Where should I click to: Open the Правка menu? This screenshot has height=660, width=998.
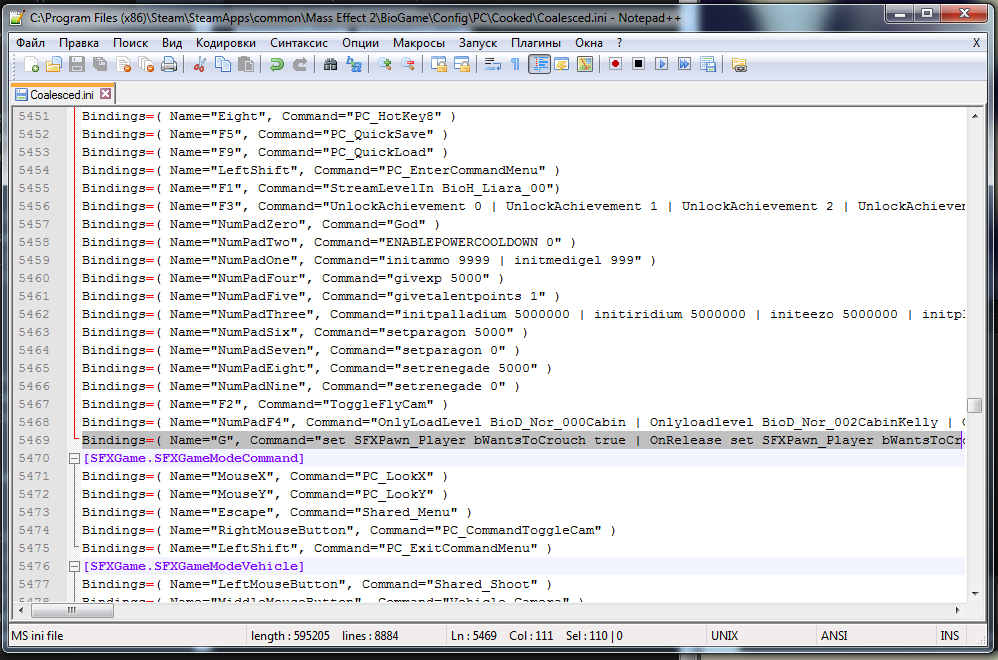click(x=79, y=43)
